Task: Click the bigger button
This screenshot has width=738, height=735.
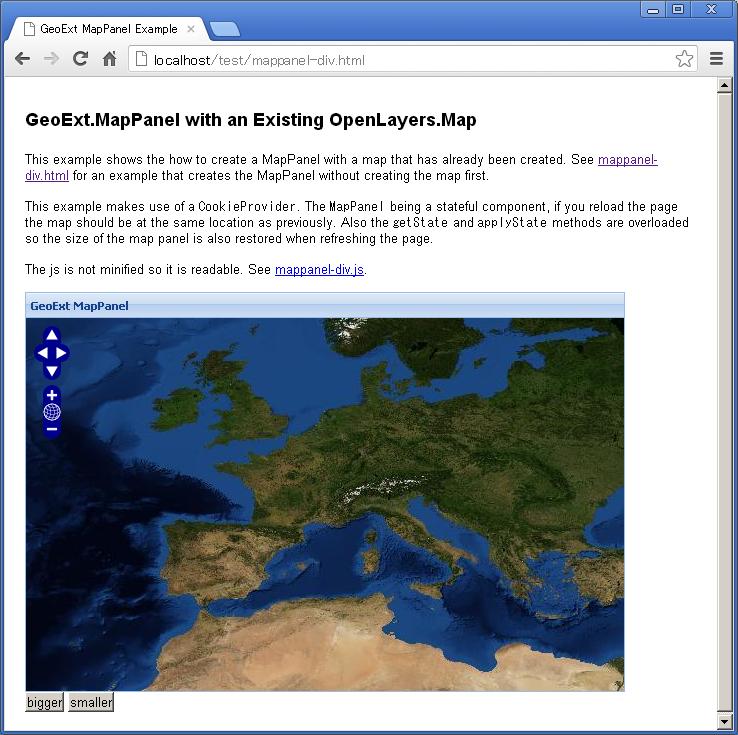Action: [45, 702]
